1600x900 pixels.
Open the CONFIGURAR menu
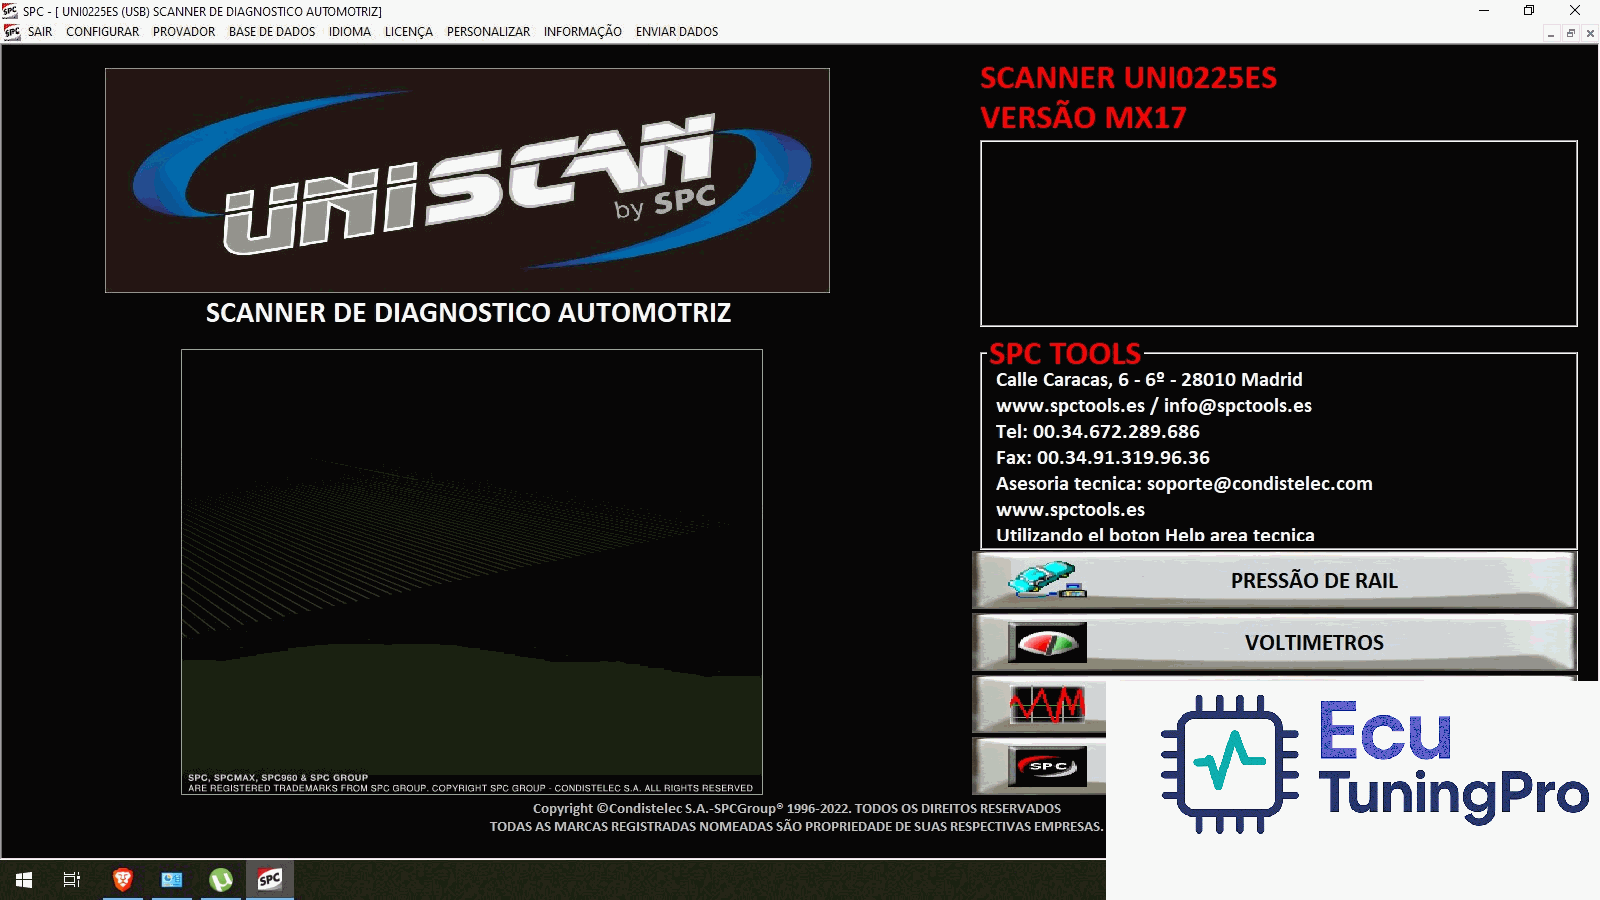pos(102,32)
